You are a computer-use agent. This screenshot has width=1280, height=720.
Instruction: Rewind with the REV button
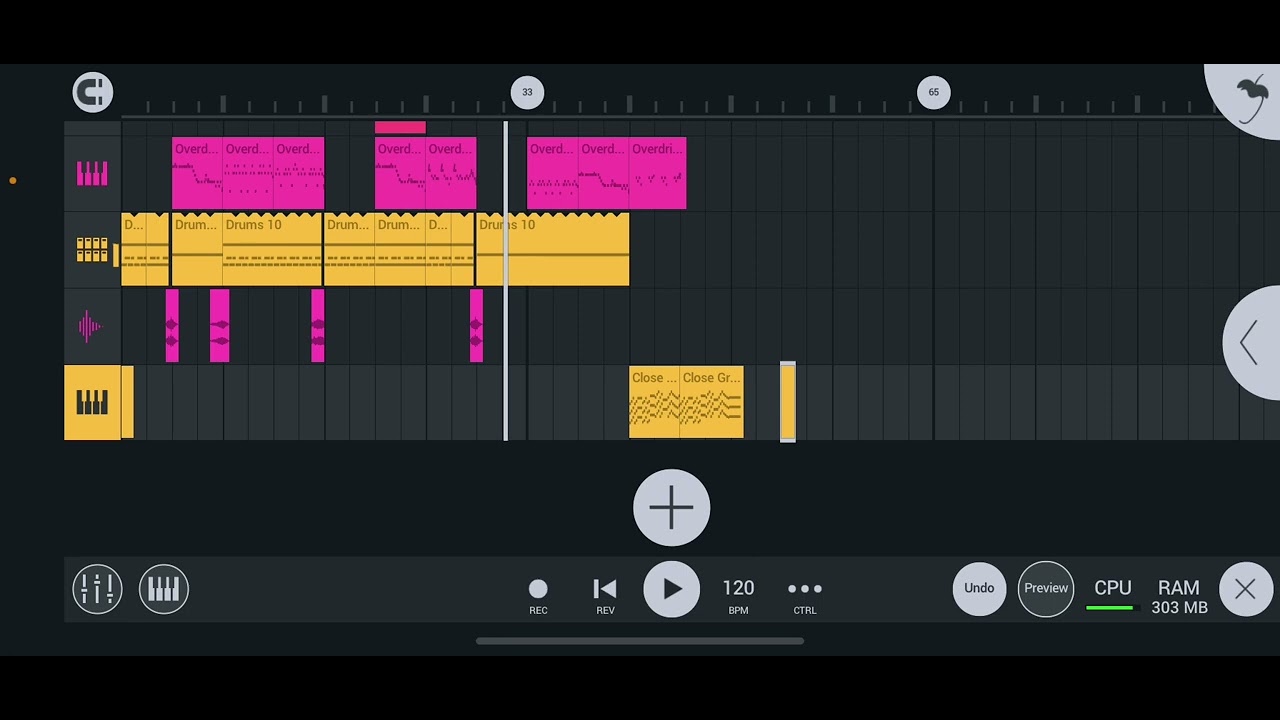(x=605, y=595)
